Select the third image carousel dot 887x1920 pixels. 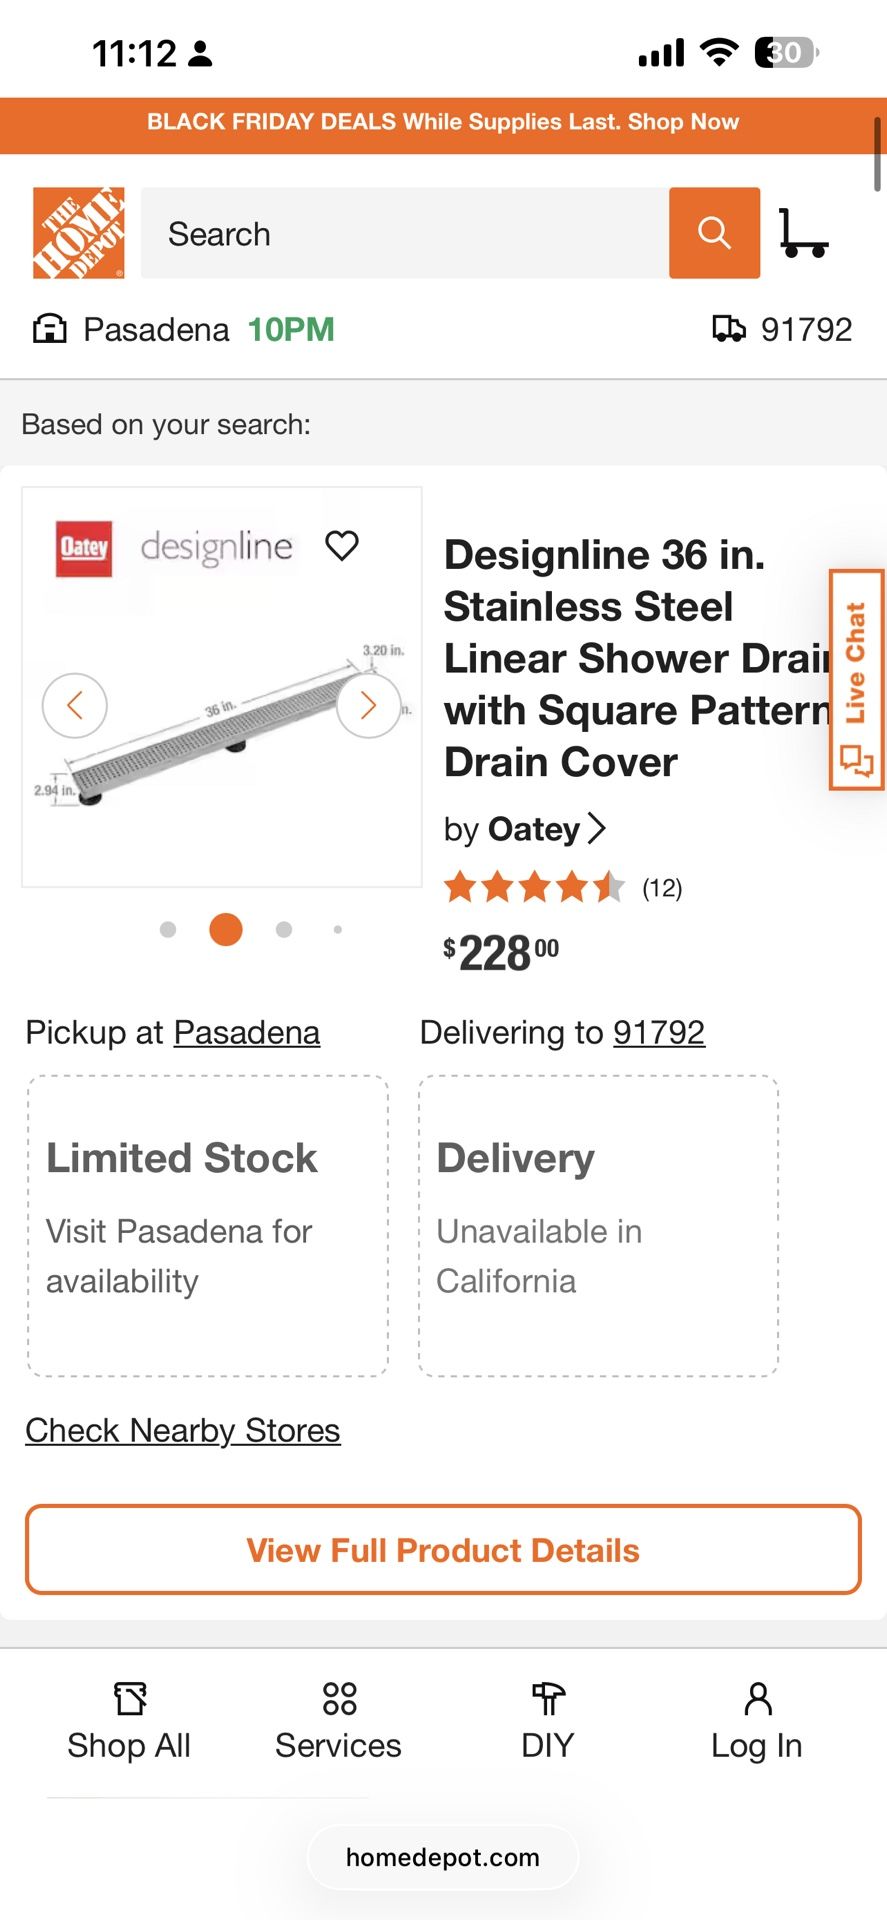284,929
